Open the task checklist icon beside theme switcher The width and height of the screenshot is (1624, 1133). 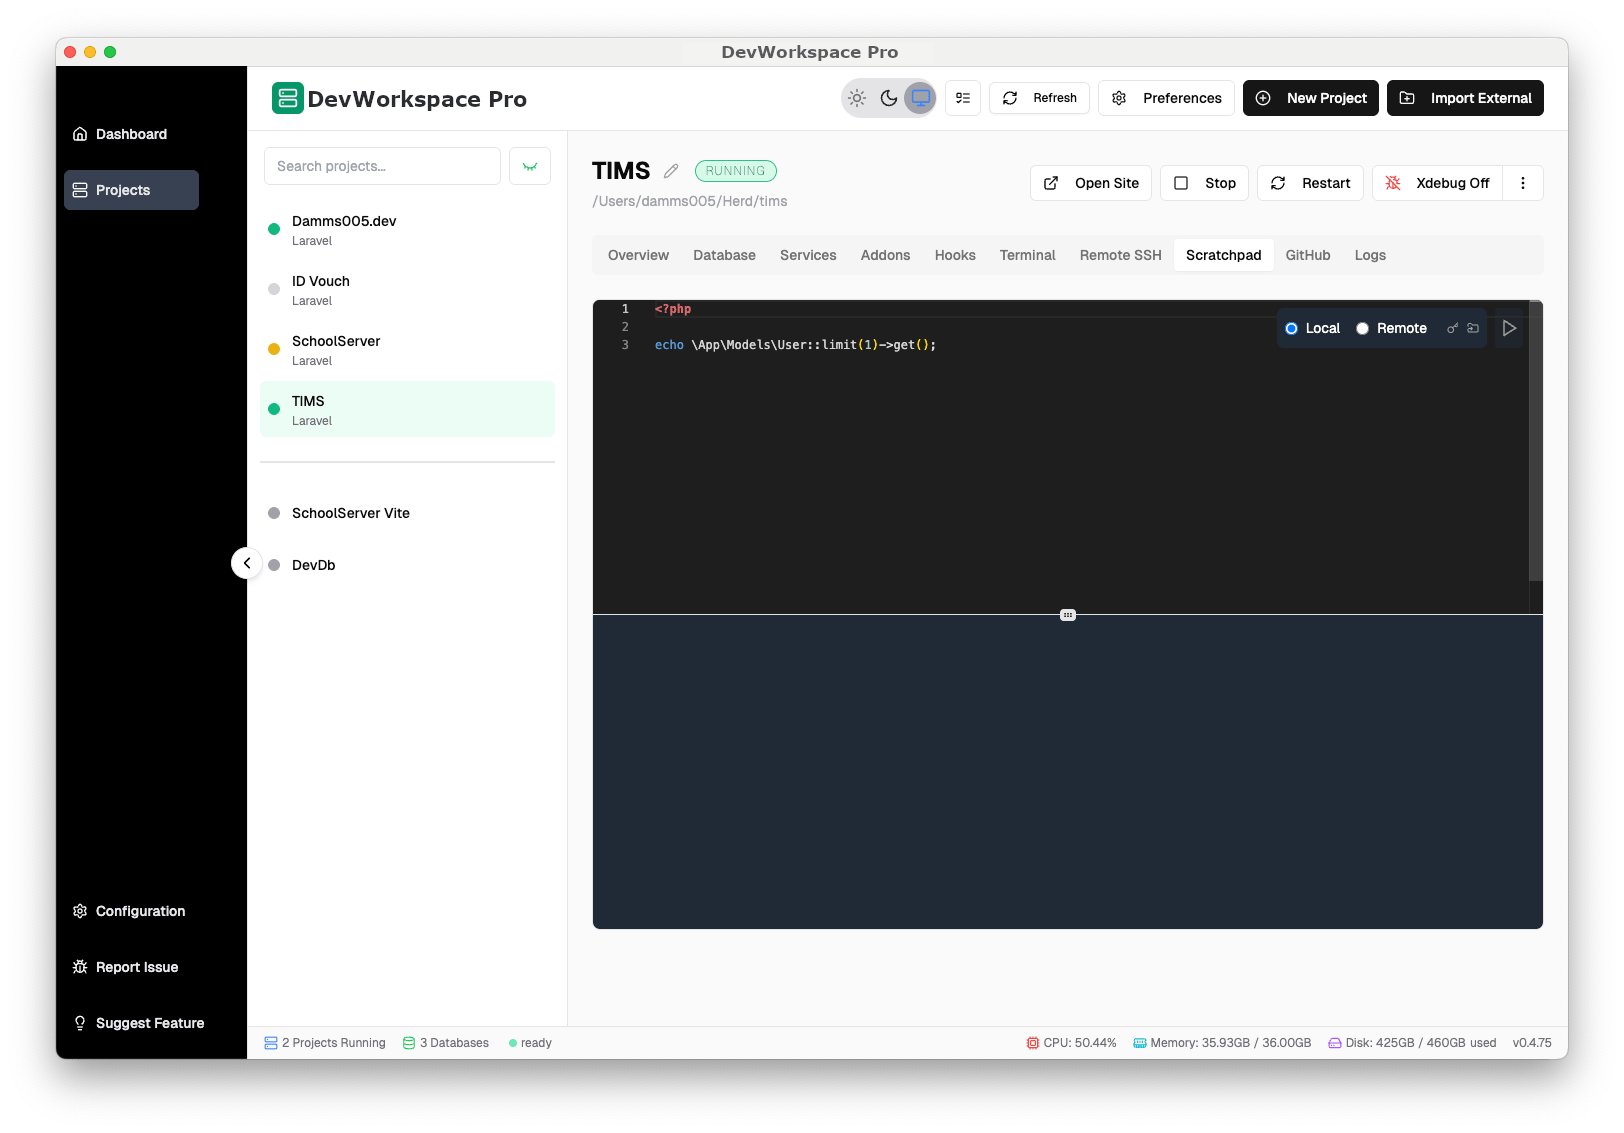pos(962,97)
